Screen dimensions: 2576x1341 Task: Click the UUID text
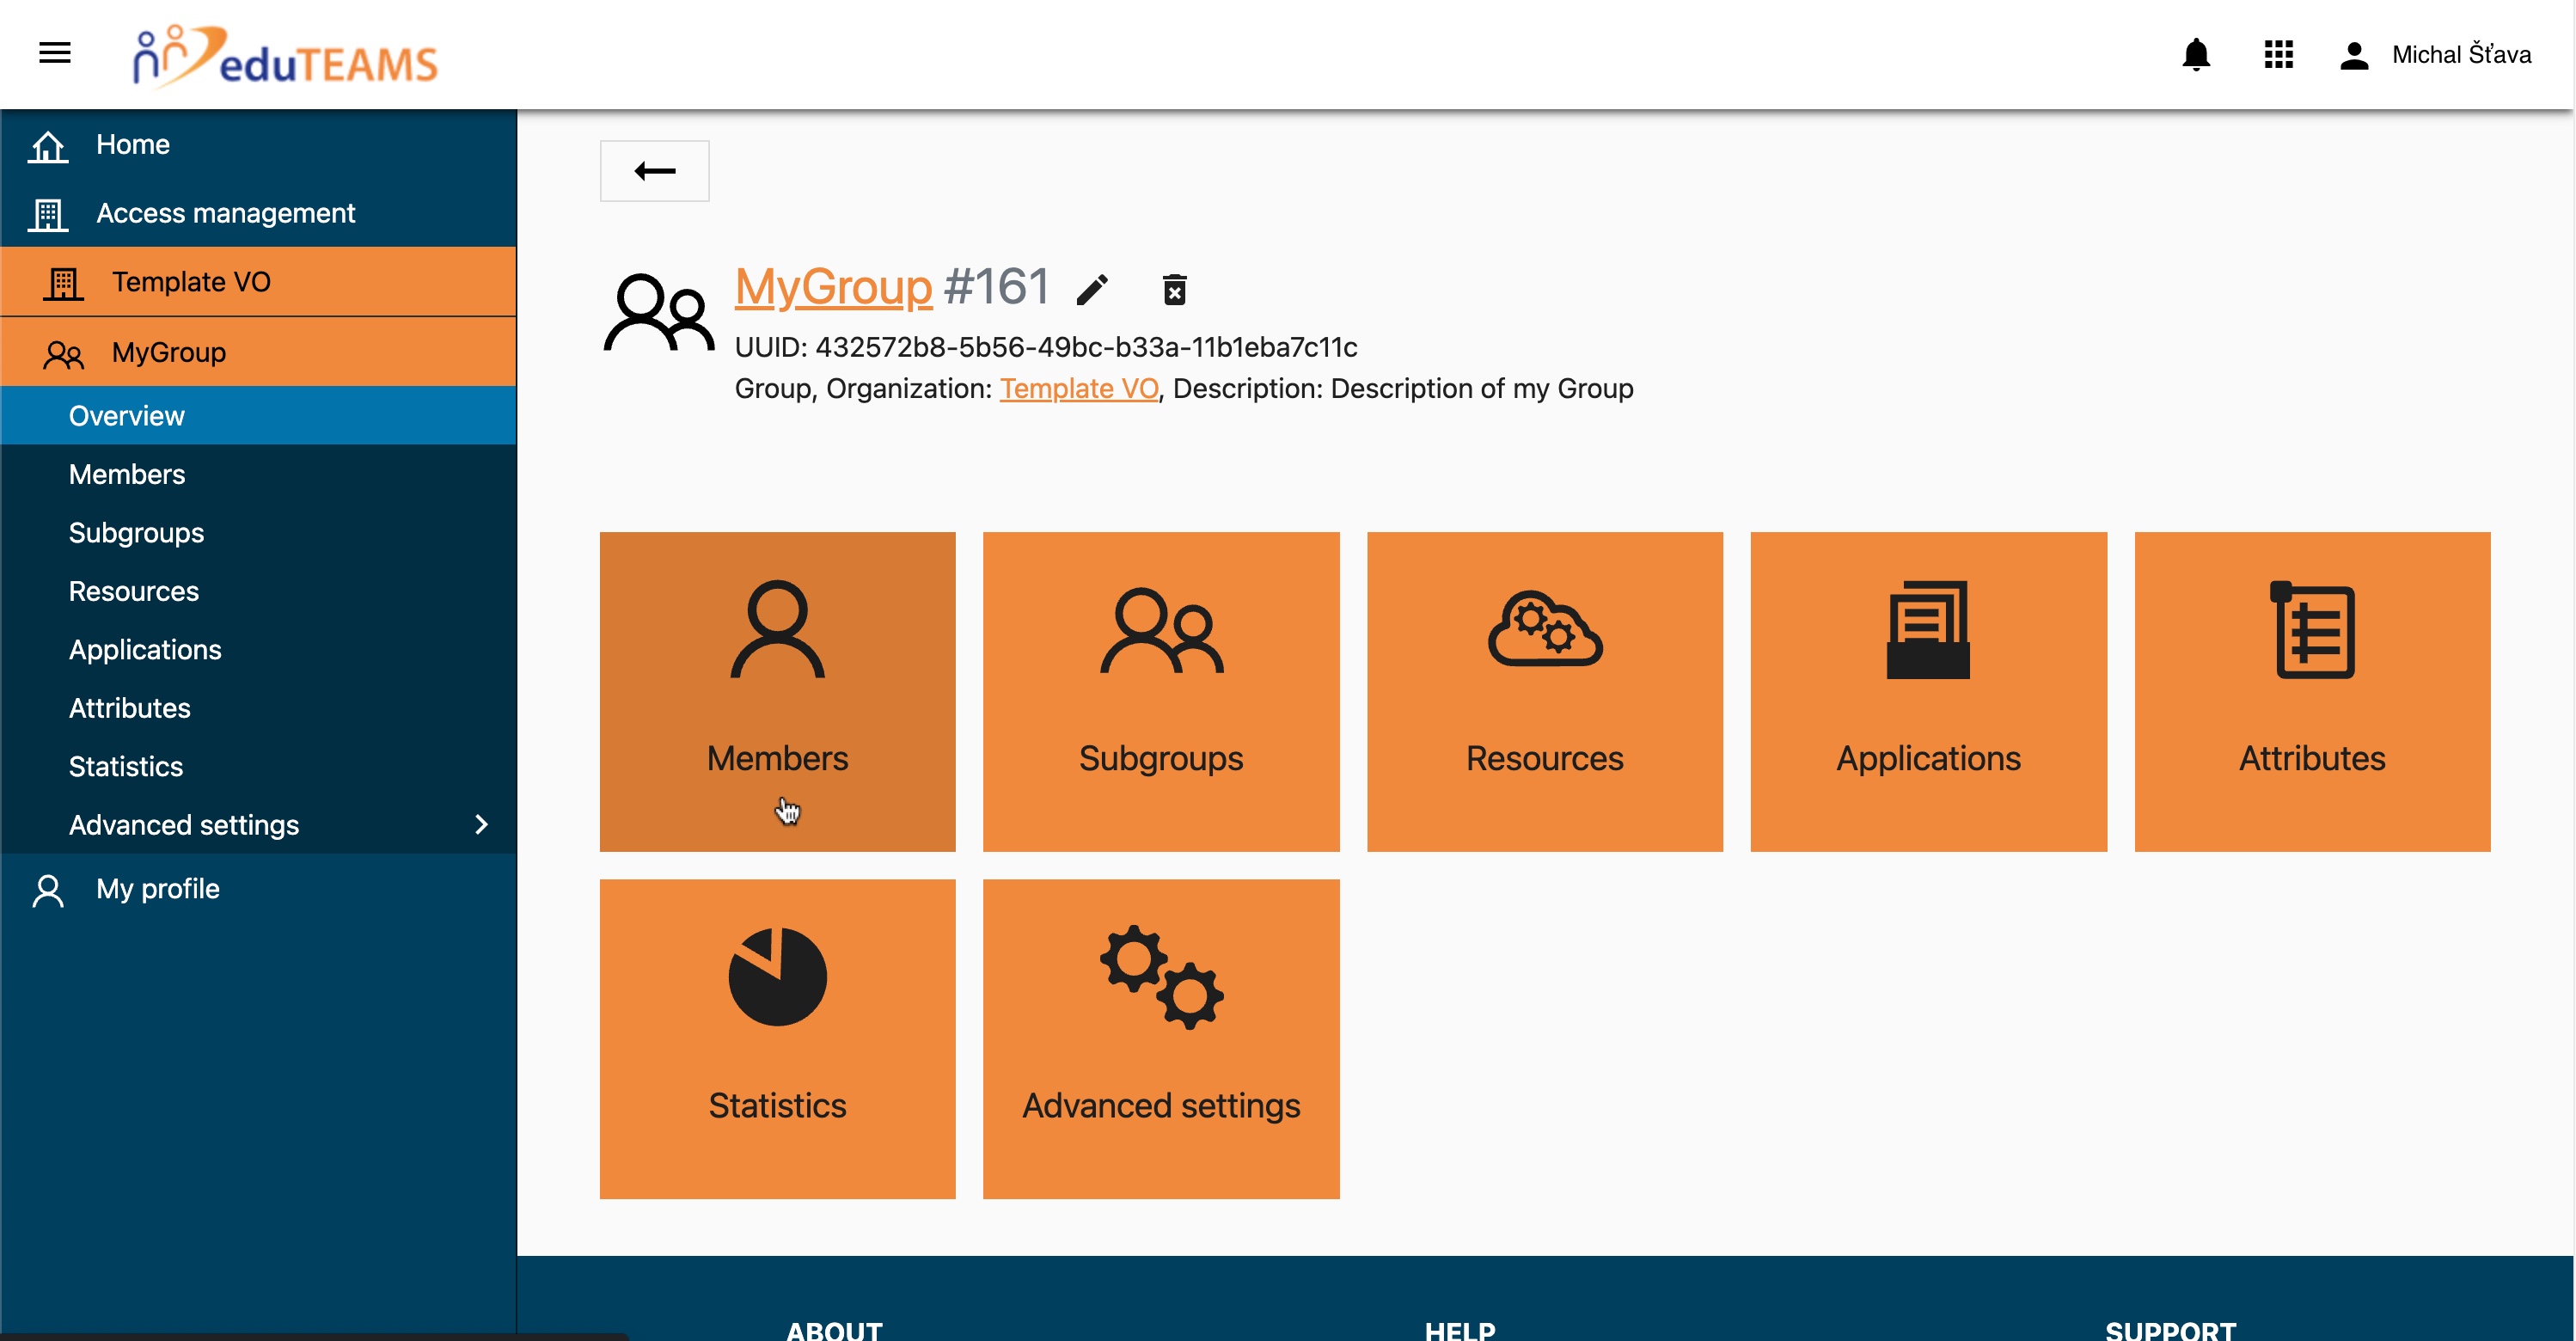pyautogui.click(x=1045, y=347)
